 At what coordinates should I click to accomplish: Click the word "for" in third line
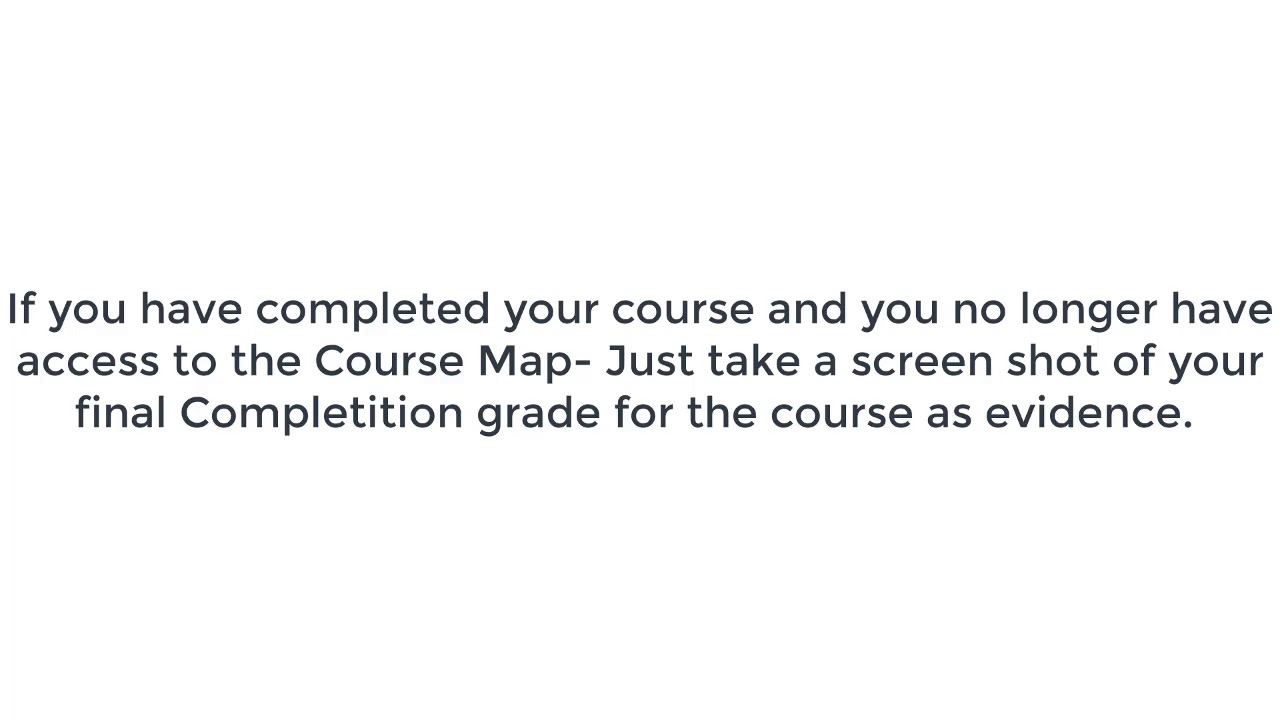(643, 412)
